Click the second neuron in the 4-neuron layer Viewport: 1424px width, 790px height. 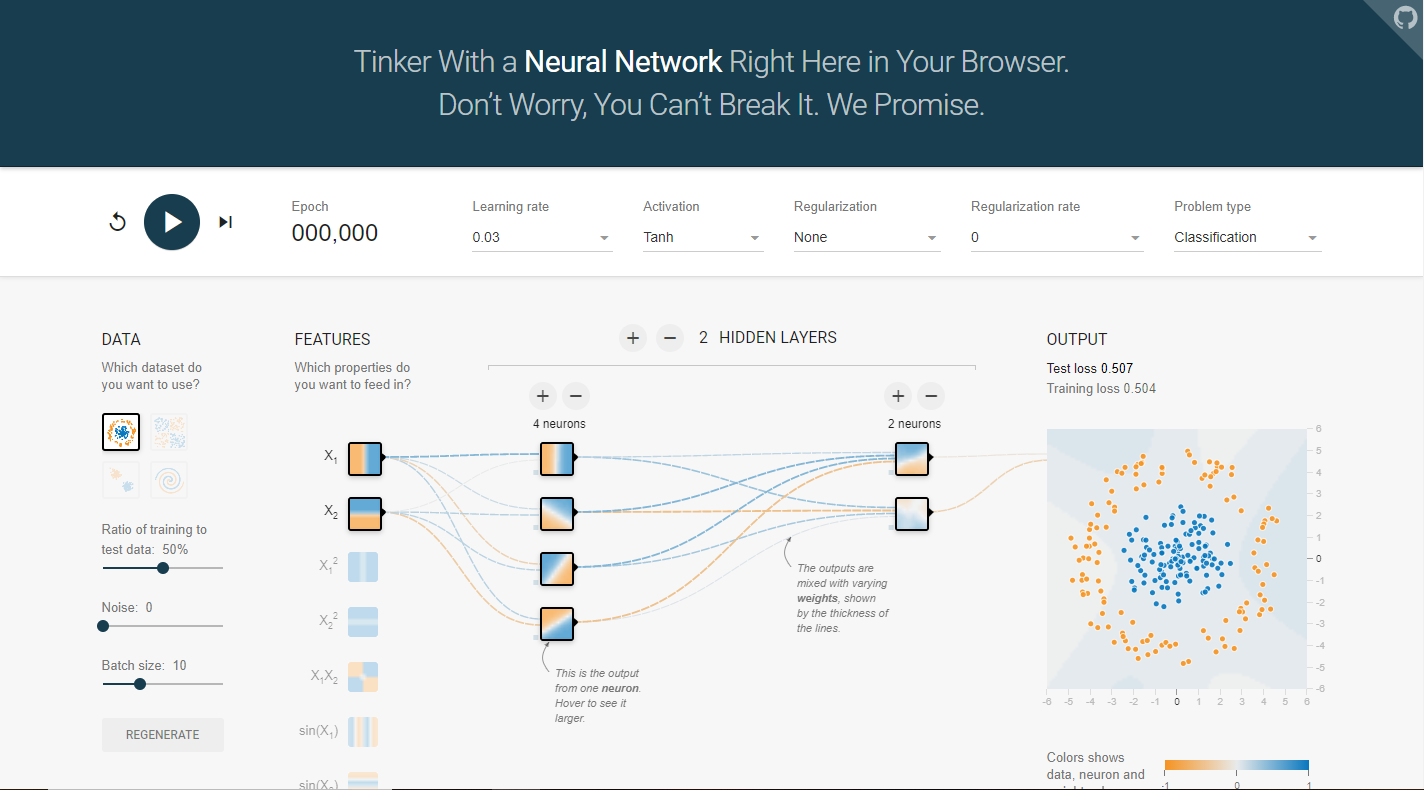click(557, 514)
